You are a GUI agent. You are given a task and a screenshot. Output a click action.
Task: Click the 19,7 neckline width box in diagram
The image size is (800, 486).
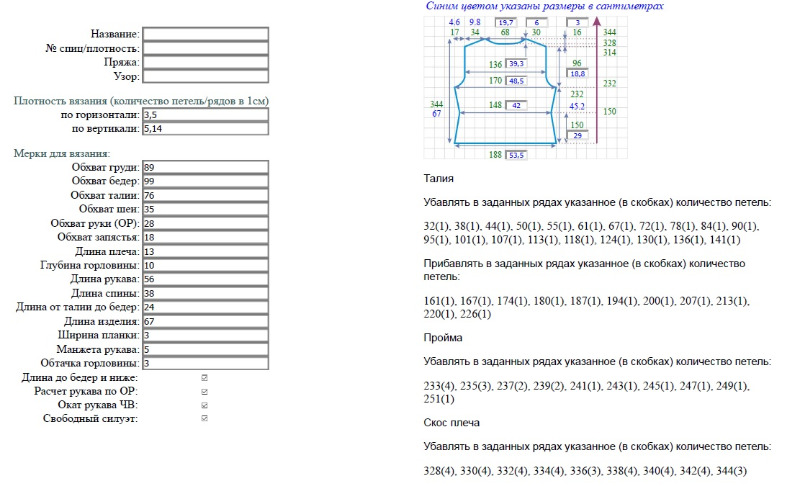pos(506,21)
